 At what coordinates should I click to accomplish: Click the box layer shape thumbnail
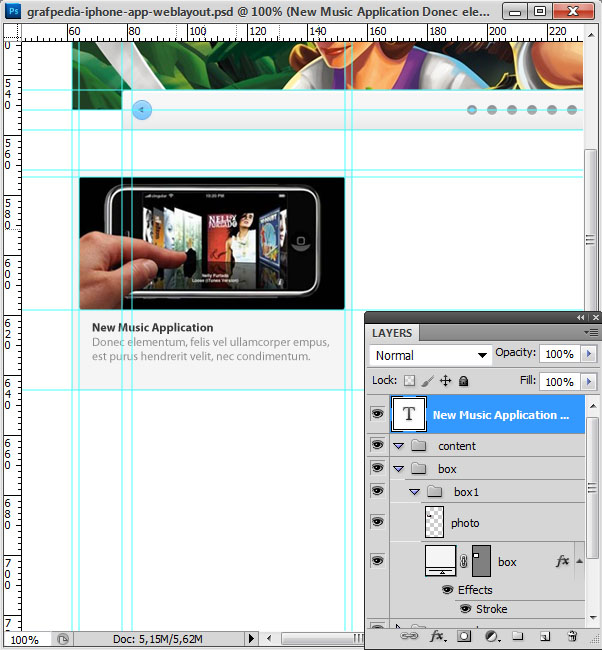point(440,560)
